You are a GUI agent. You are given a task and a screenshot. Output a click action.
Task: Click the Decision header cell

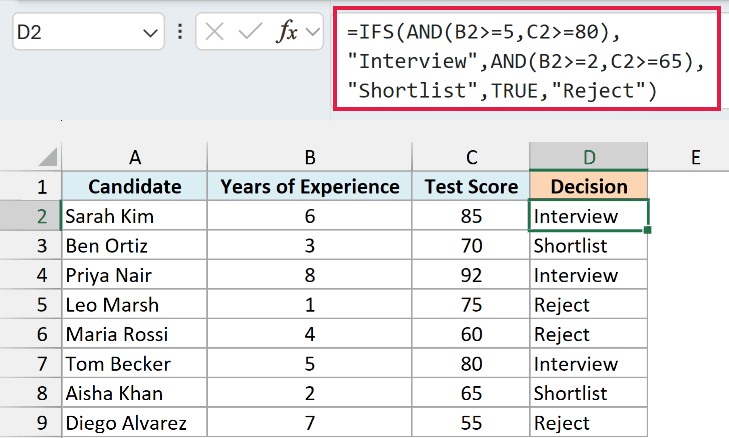[589, 186]
